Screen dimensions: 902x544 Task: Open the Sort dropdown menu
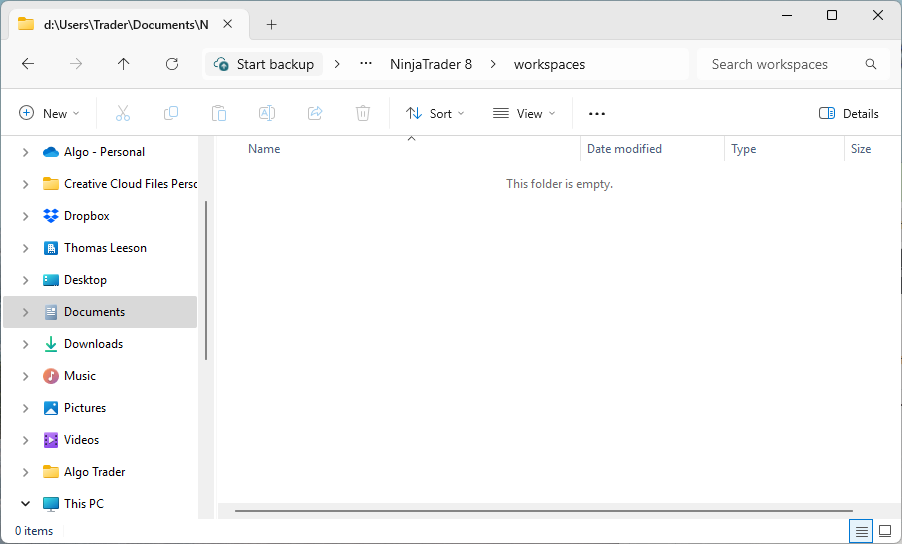point(435,113)
